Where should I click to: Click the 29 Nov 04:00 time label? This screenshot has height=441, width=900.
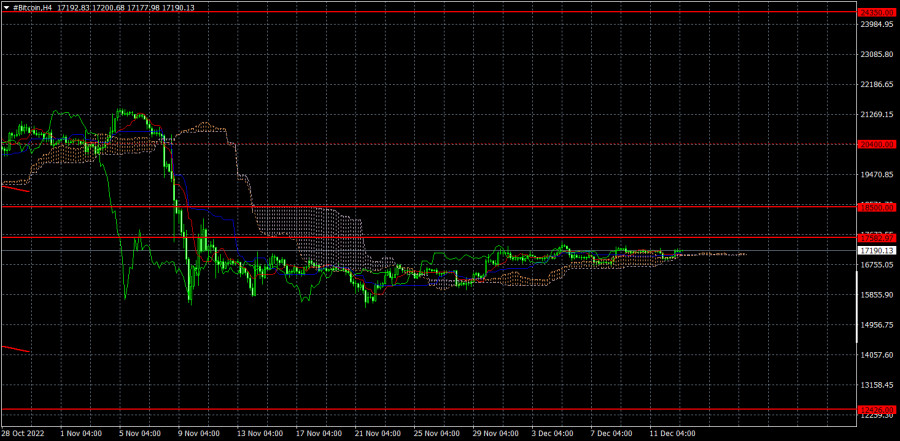[x=497, y=434]
